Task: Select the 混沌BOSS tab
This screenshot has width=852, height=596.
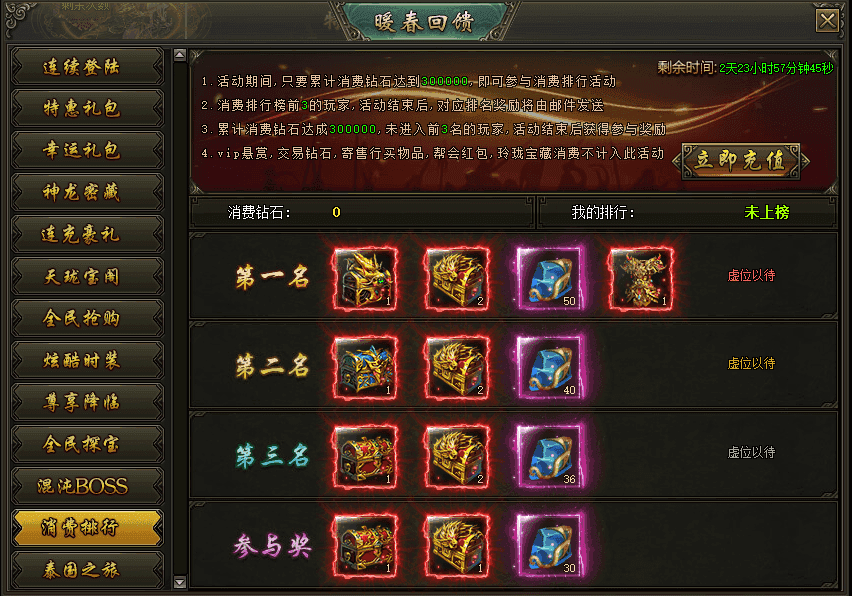Action: (87, 486)
